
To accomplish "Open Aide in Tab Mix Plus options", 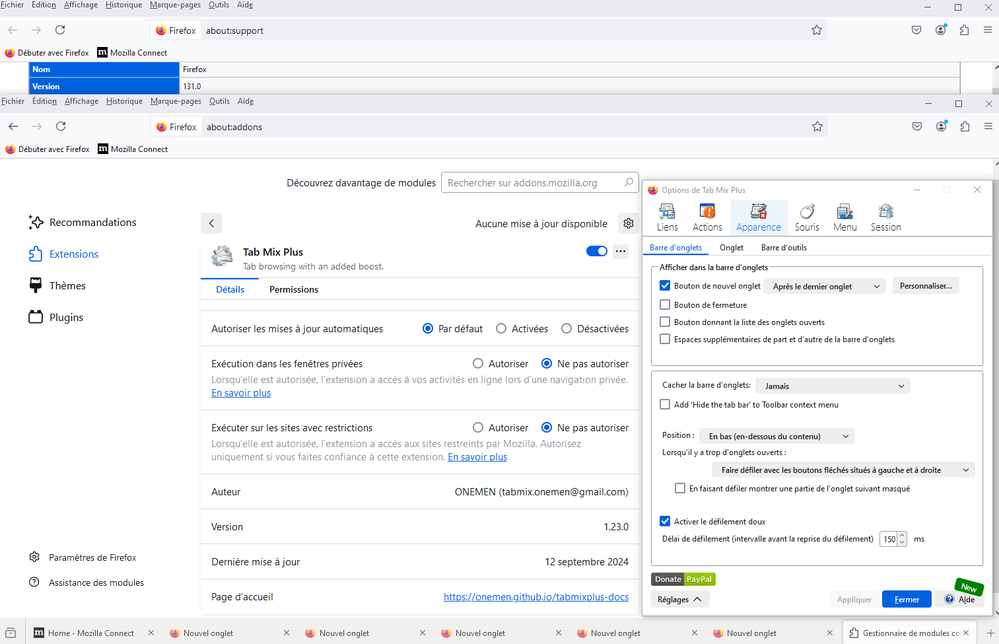I will coord(961,599).
